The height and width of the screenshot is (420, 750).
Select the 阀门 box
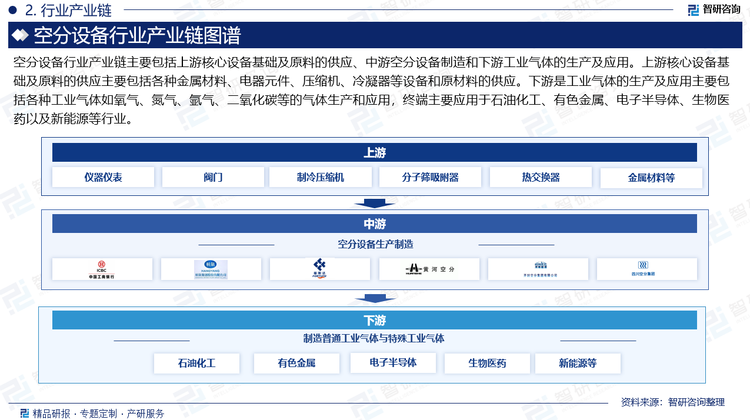click(213, 177)
